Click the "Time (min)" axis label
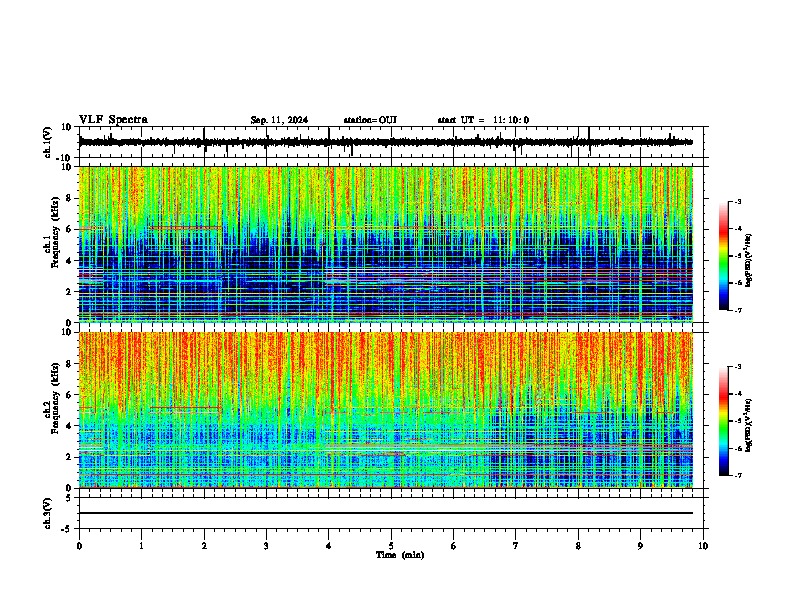 pos(400,555)
